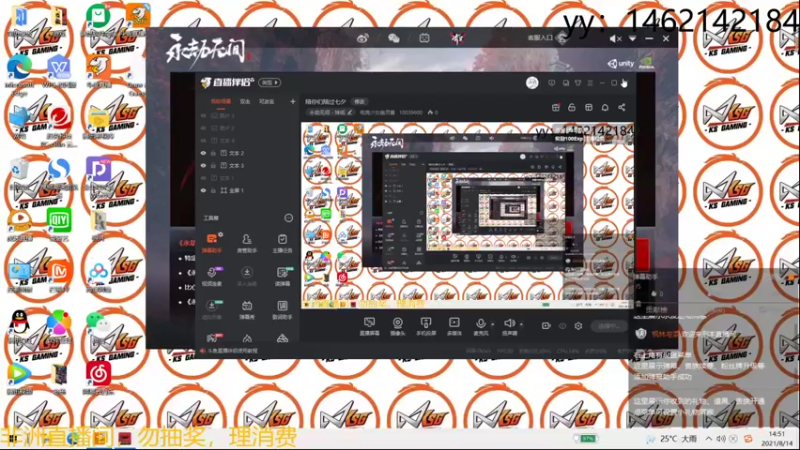The image size is (800, 450).
Task: Open the Danmaku Show tool icon
Action: [x=247, y=309]
